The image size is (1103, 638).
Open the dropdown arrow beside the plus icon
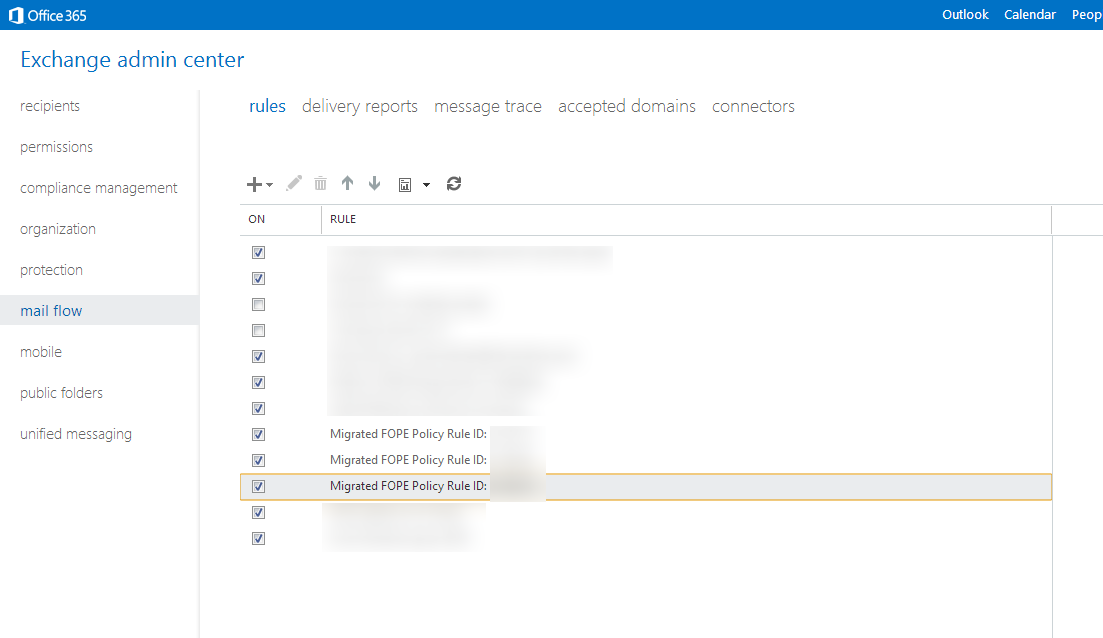coord(269,185)
